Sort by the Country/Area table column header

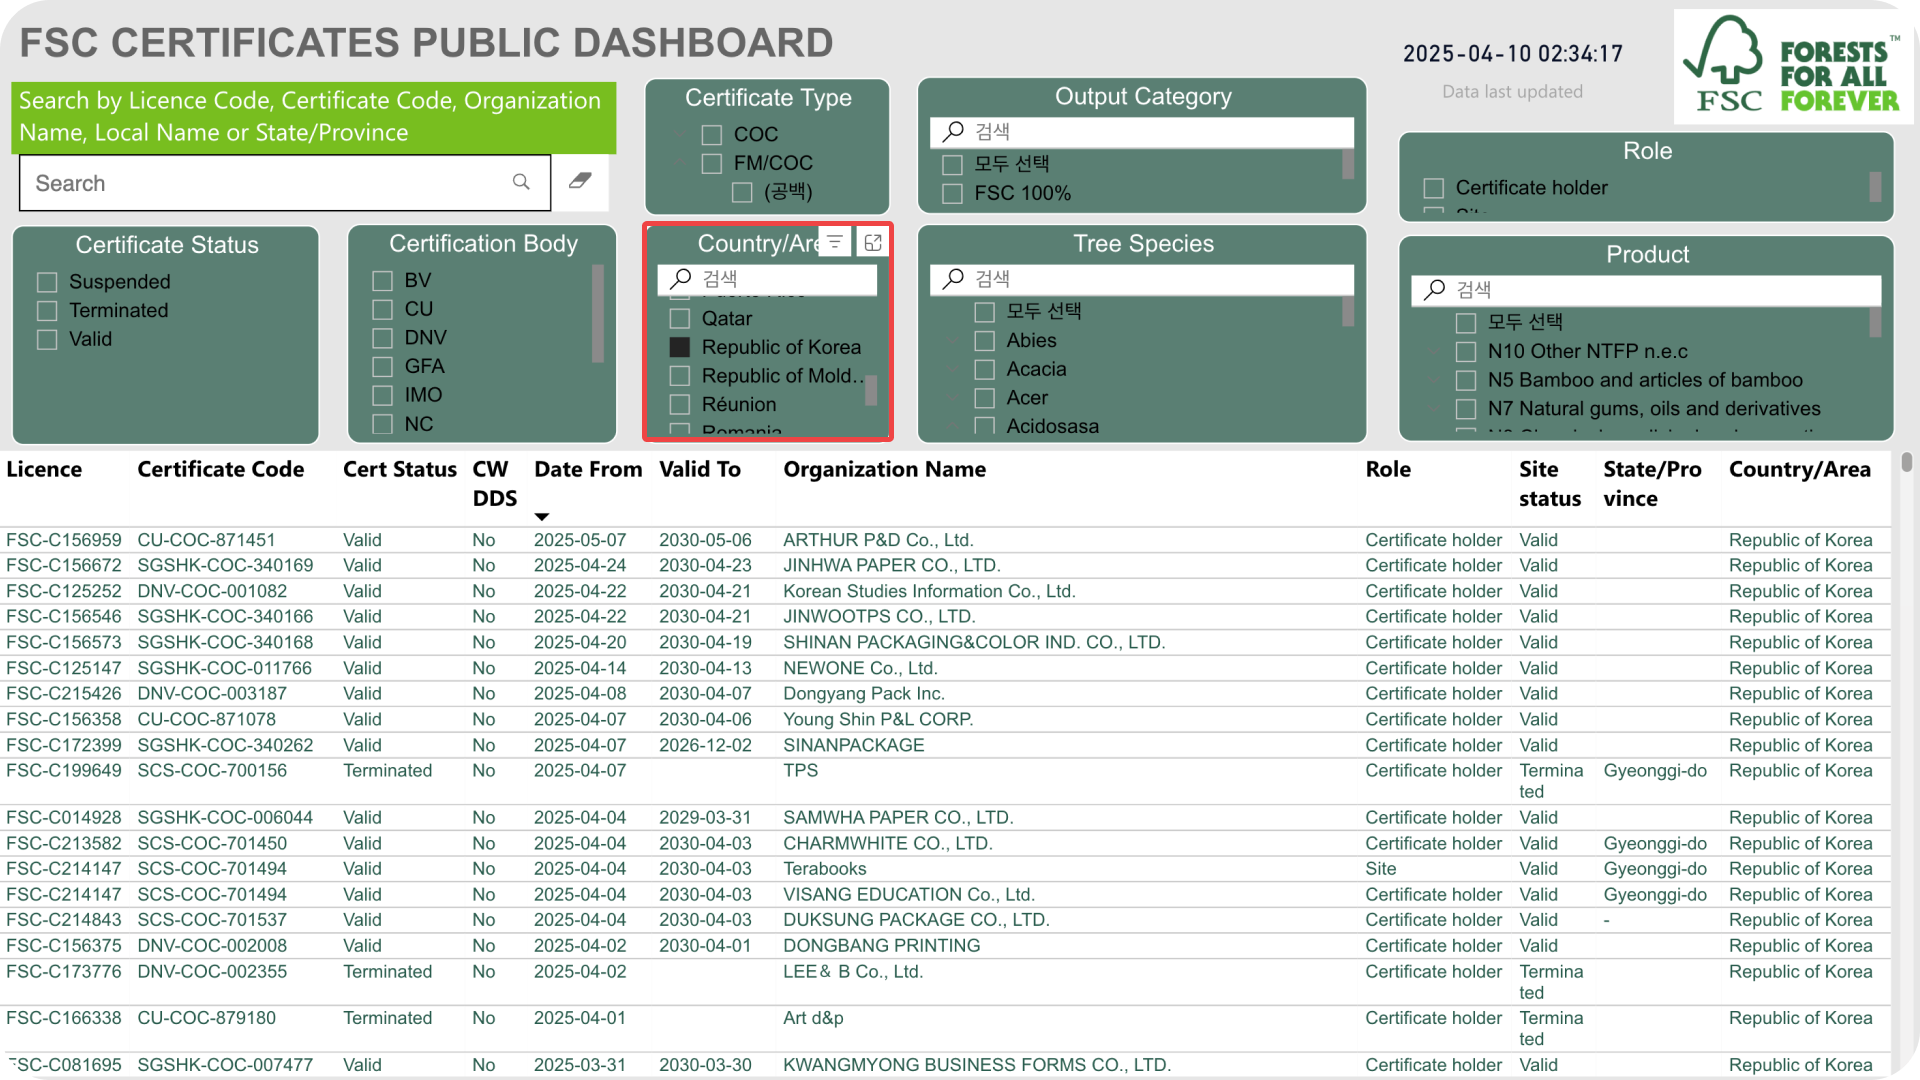1799,469
